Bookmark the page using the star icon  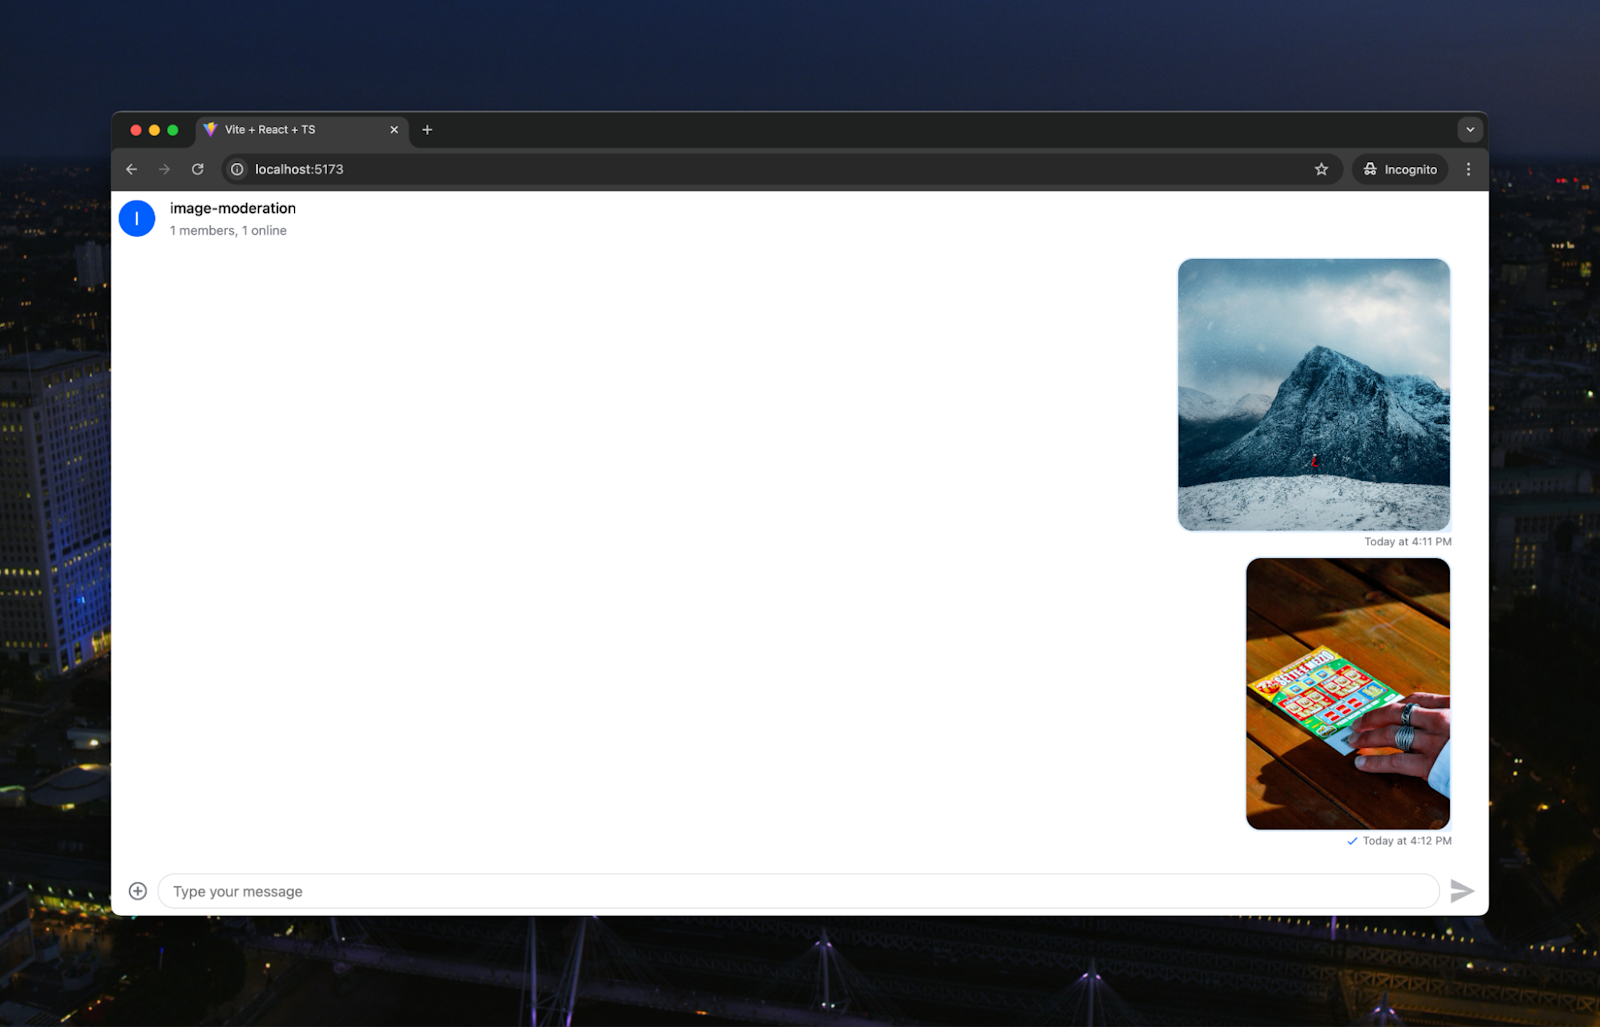(x=1322, y=169)
